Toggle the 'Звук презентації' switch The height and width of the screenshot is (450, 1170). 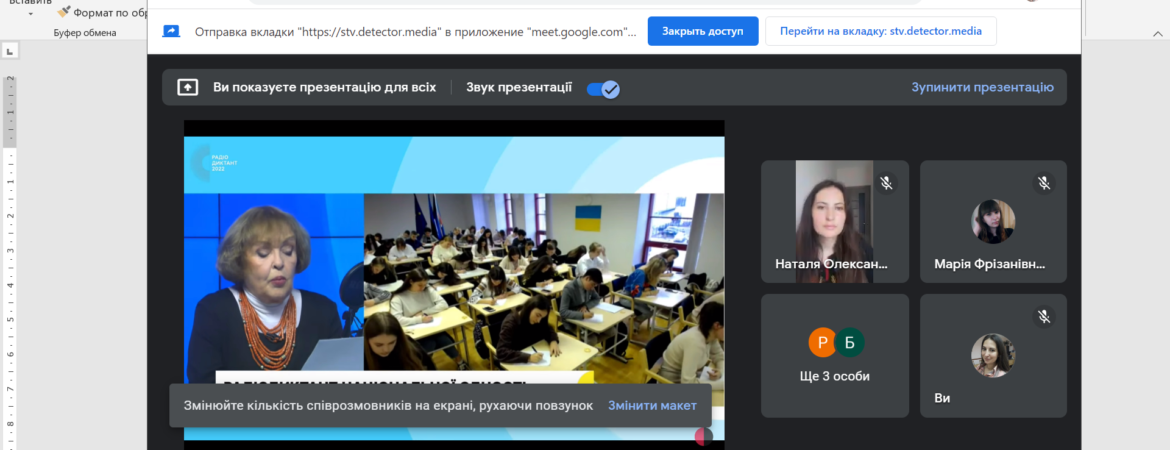(603, 90)
